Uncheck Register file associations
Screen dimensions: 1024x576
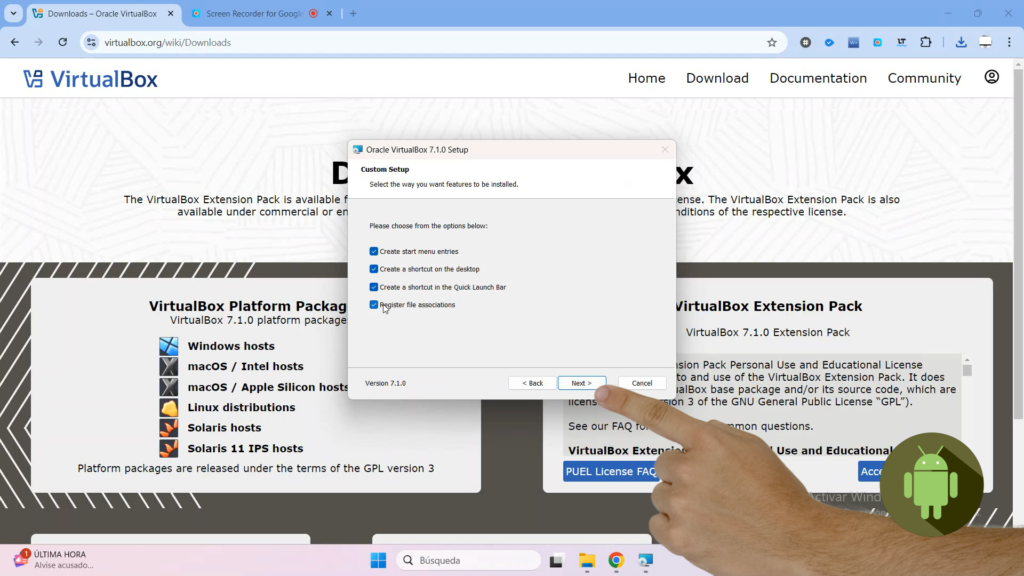tap(374, 305)
